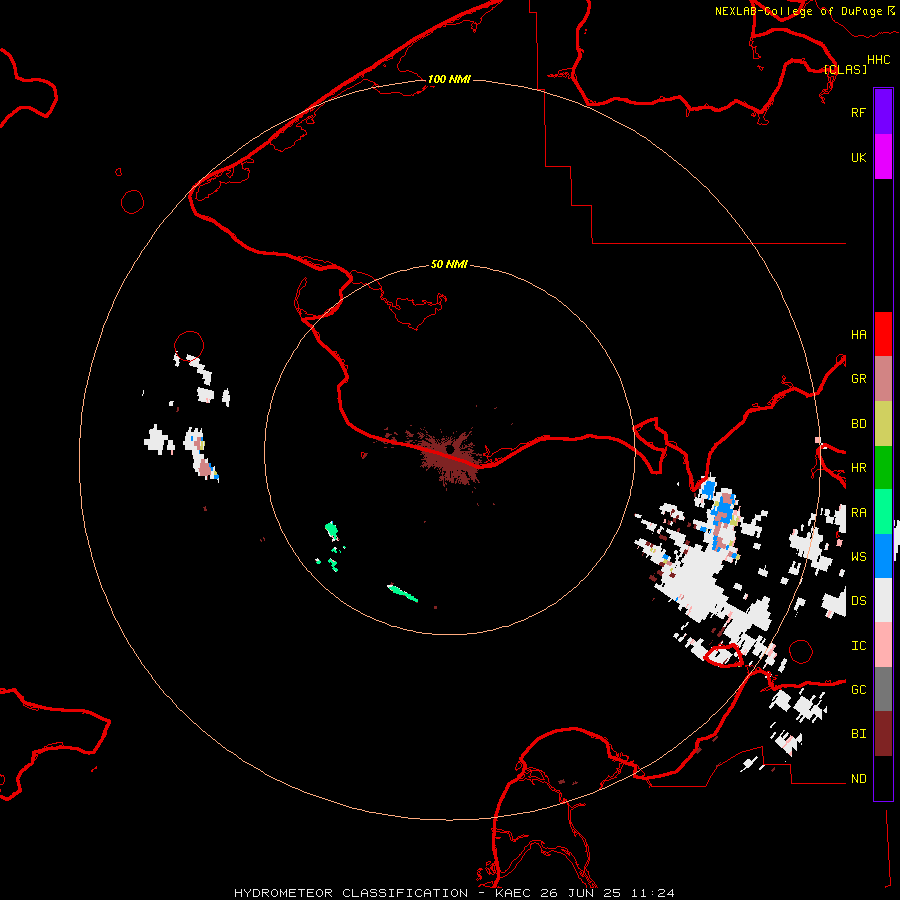Select the HR legend label
Image resolution: width=900 pixels, height=900 pixels.
tap(858, 468)
